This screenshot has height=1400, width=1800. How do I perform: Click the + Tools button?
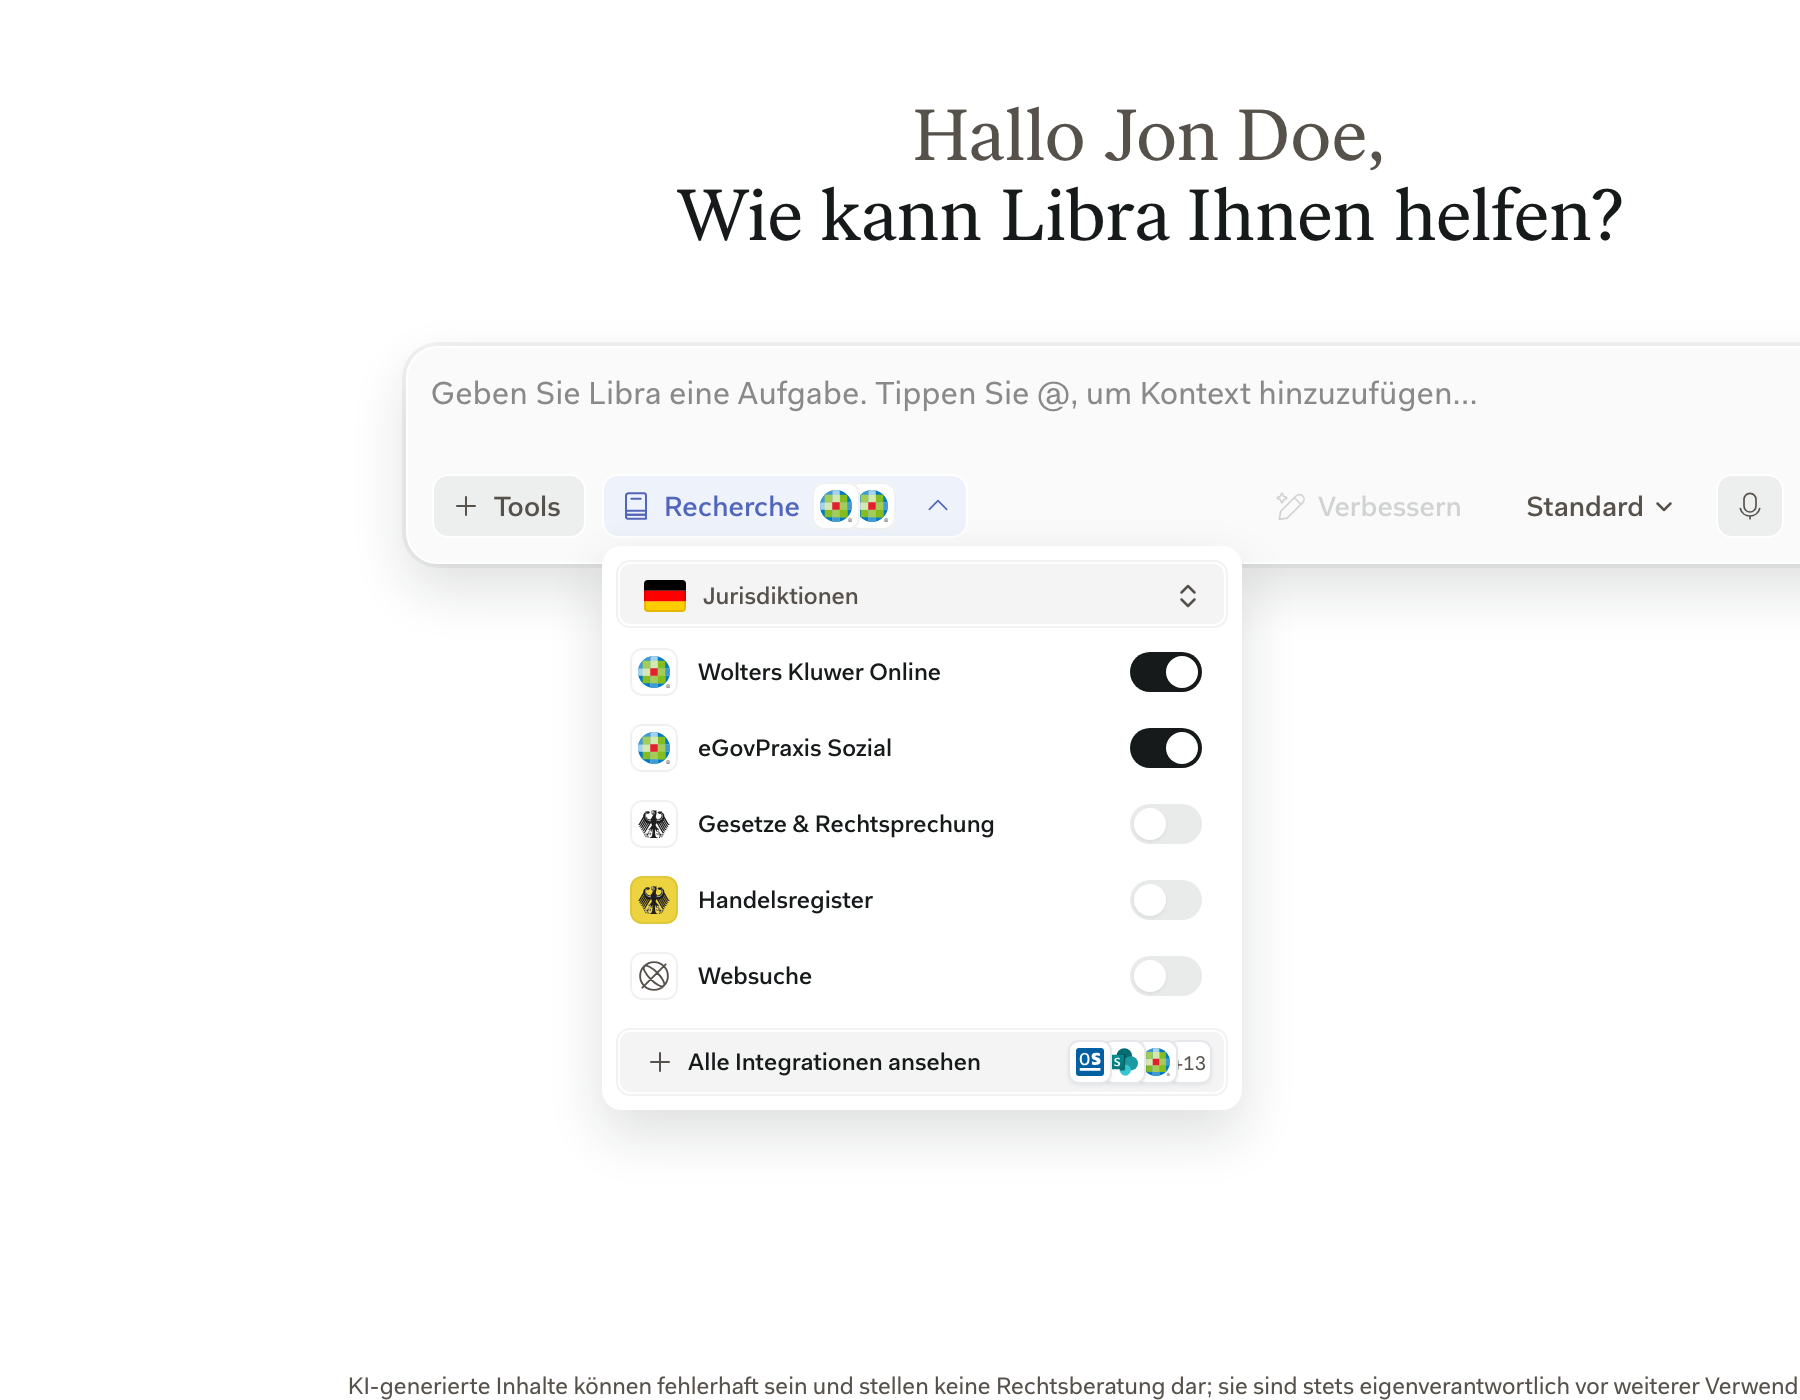pyautogui.click(x=509, y=506)
